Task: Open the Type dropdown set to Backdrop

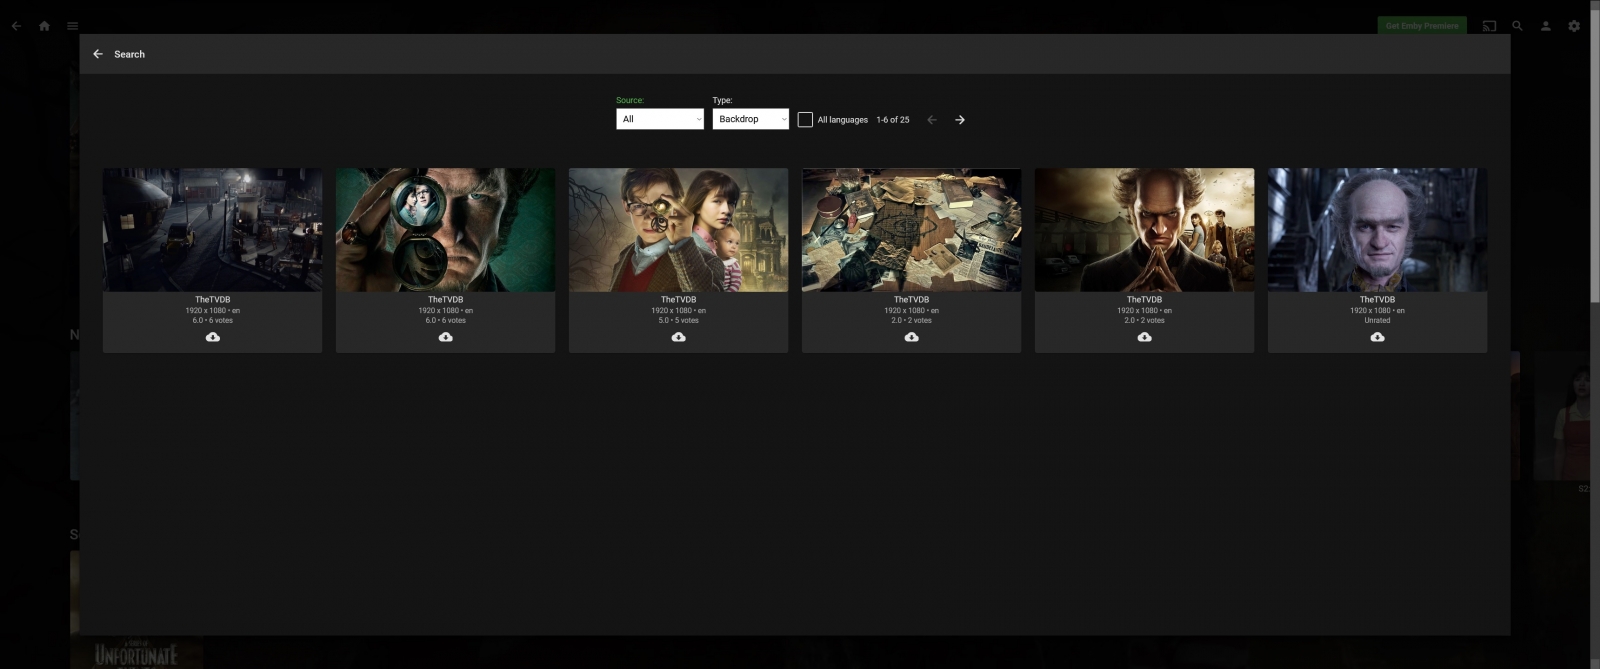Action: click(x=750, y=119)
